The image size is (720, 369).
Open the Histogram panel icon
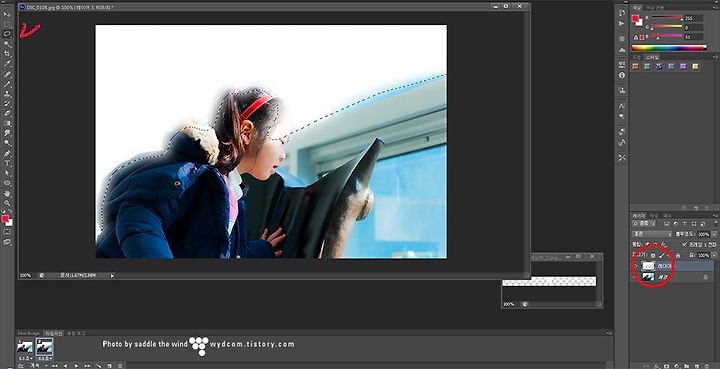(622, 49)
